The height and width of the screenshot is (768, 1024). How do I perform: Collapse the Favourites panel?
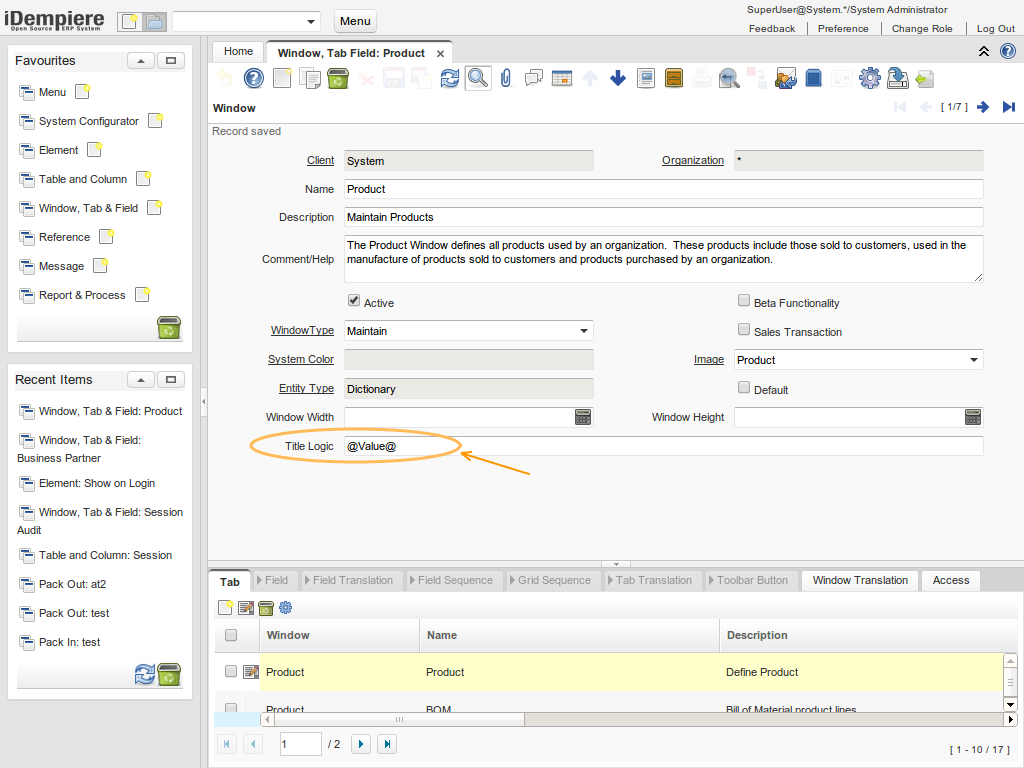click(141, 61)
